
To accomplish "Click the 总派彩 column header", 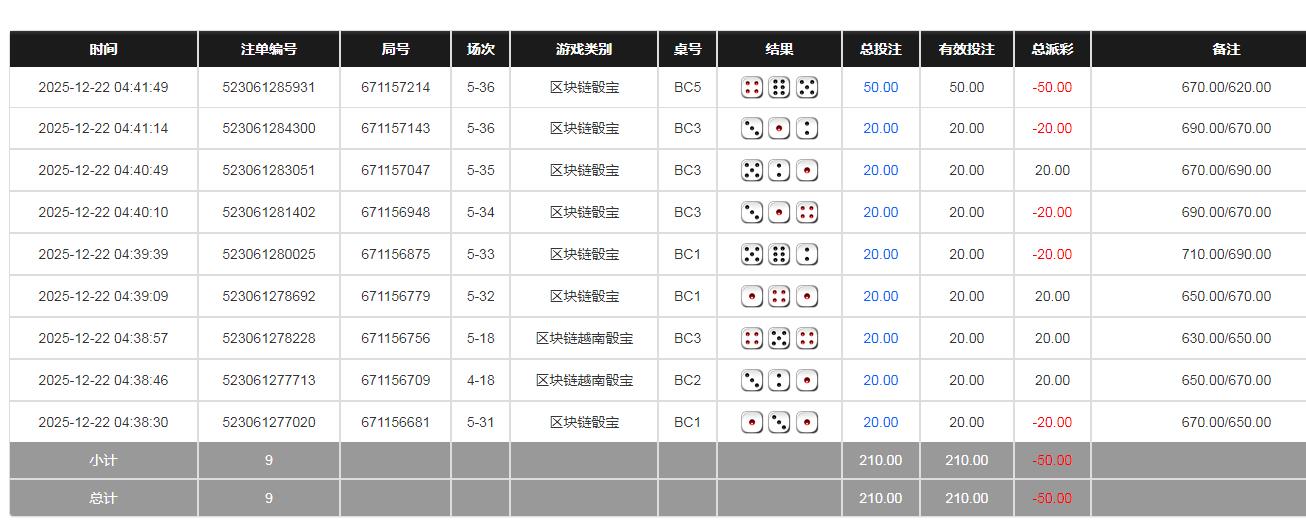I will pyautogui.click(x=1052, y=49).
